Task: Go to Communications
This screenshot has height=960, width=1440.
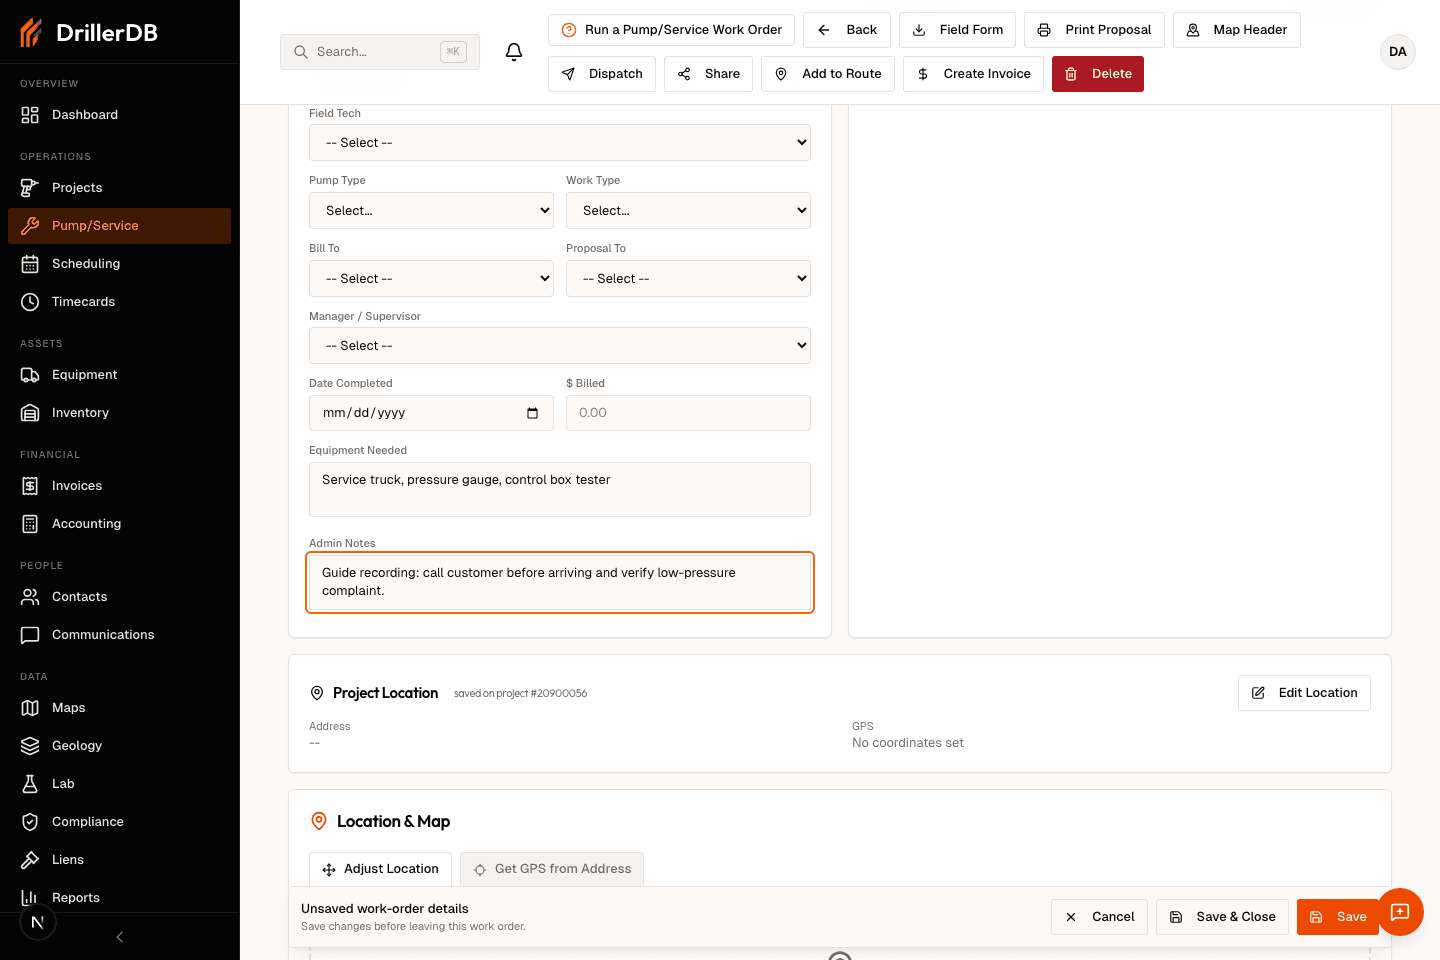Action: coord(119,635)
